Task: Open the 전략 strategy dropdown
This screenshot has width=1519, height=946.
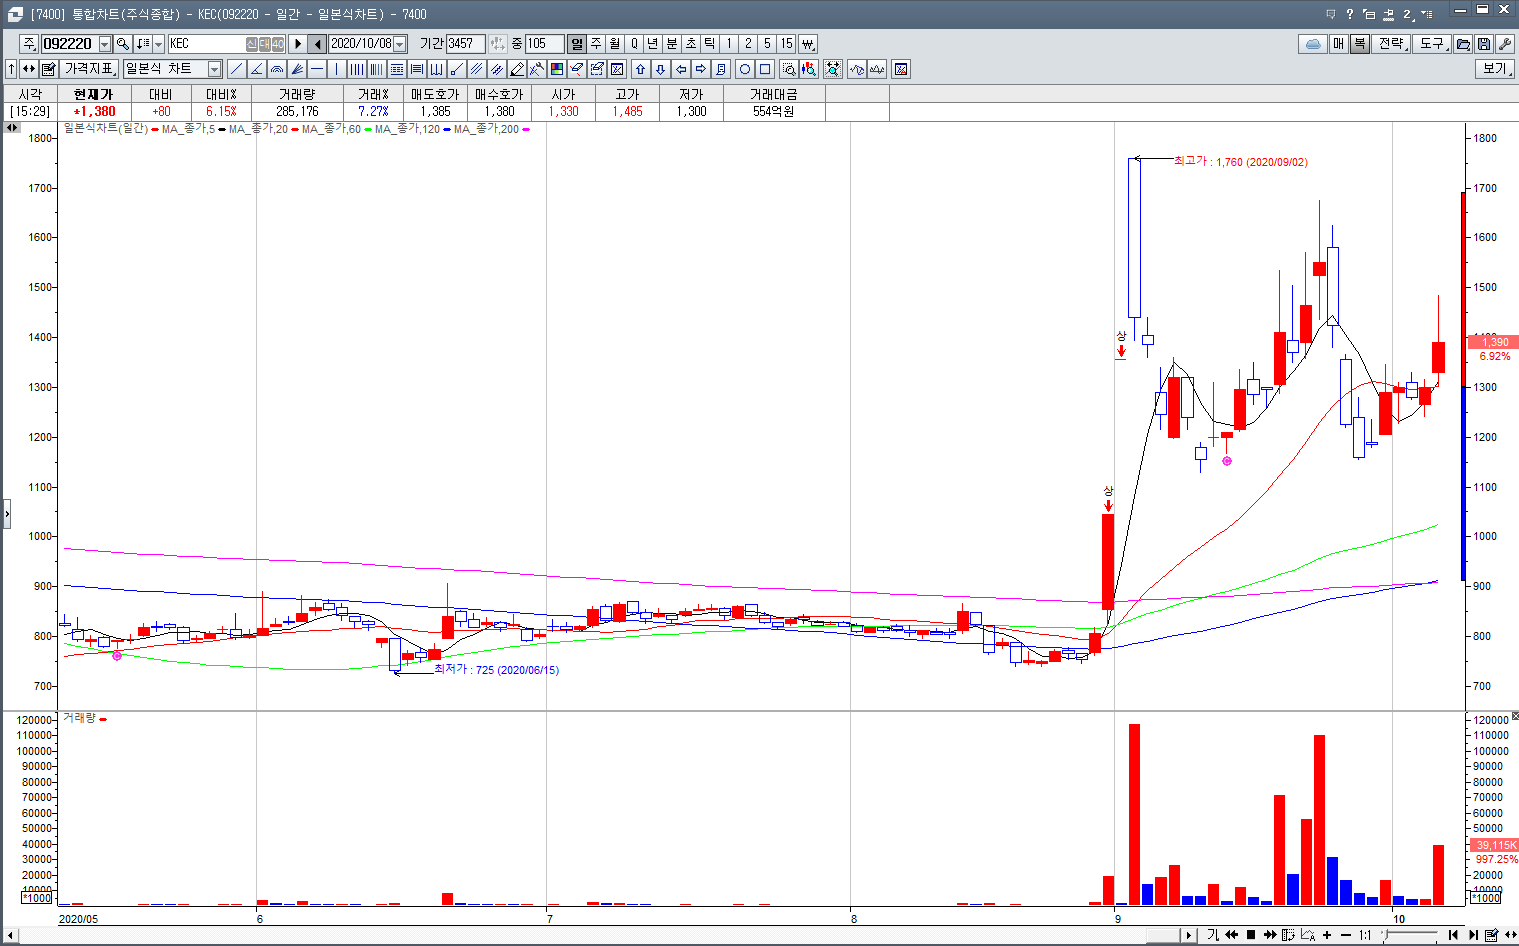Action: click(x=1392, y=44)
